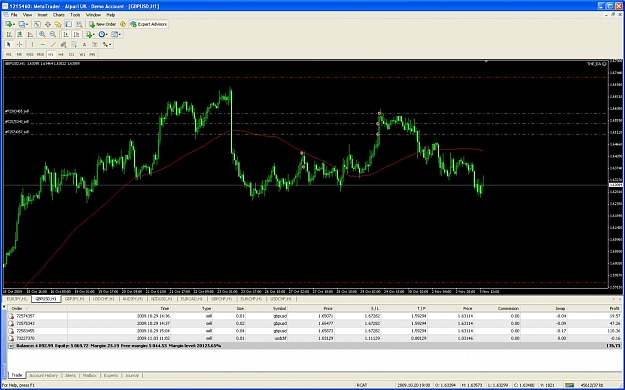The image size is (625, 390).
Task: Expand the New Chart dropdown arrow
Action: [14, 24]
